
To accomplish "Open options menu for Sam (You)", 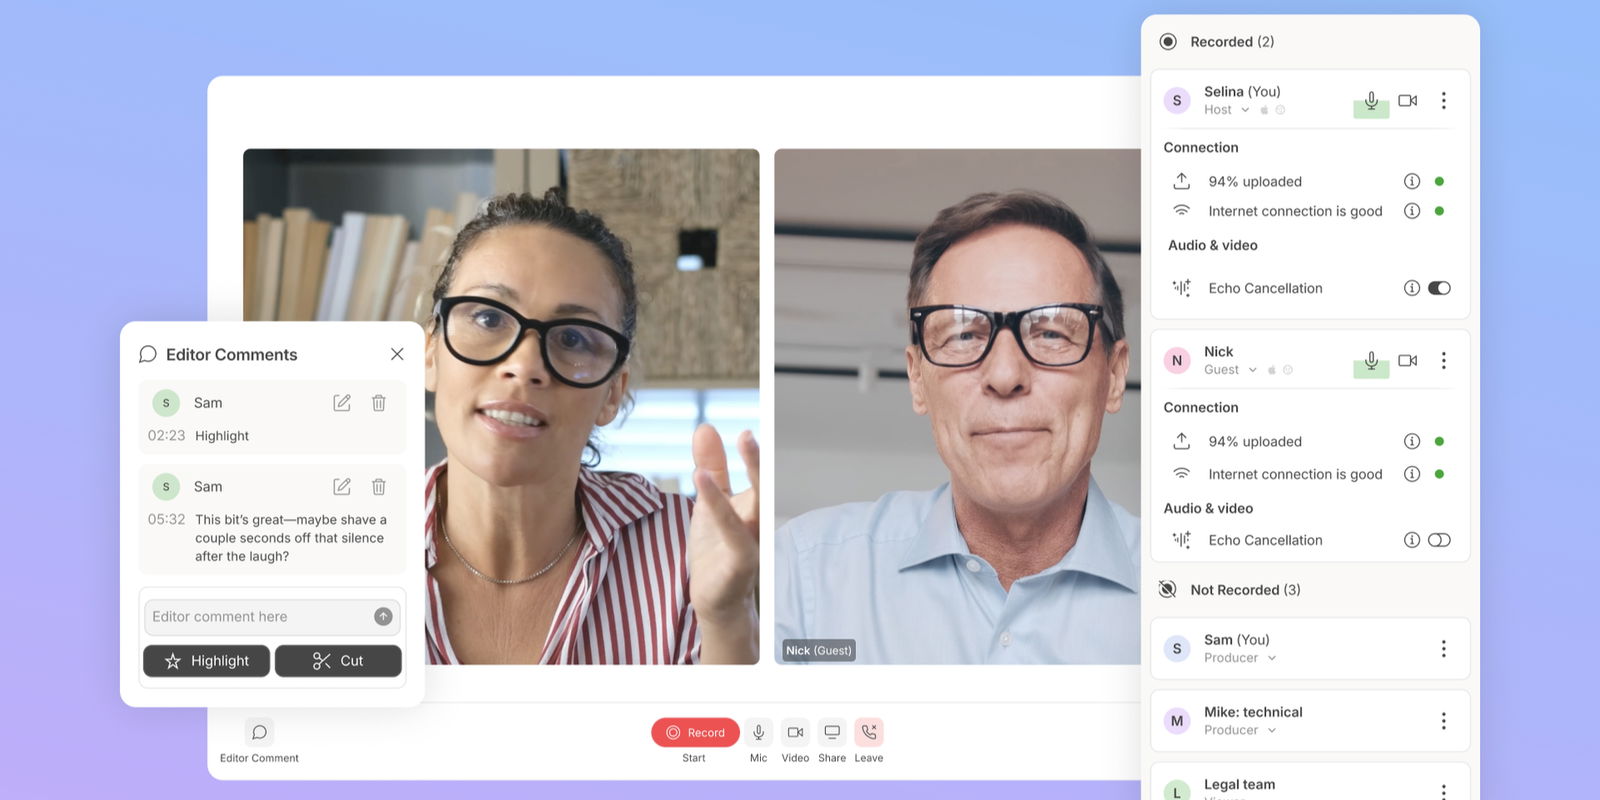I will pyautogui.click(x=1443, y=649).
